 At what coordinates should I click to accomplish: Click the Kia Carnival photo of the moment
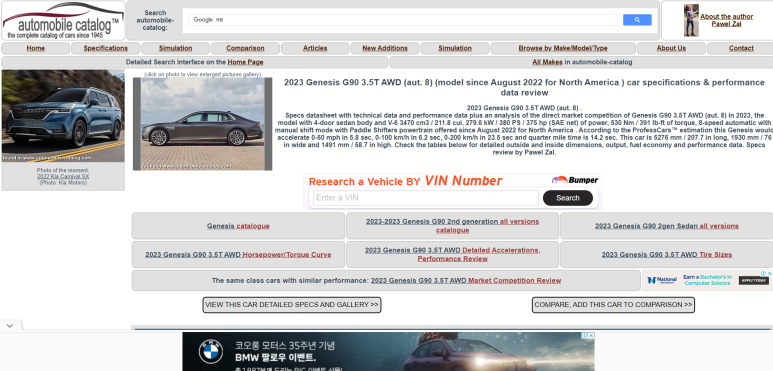pyautogui.click(x=63, y=116)
